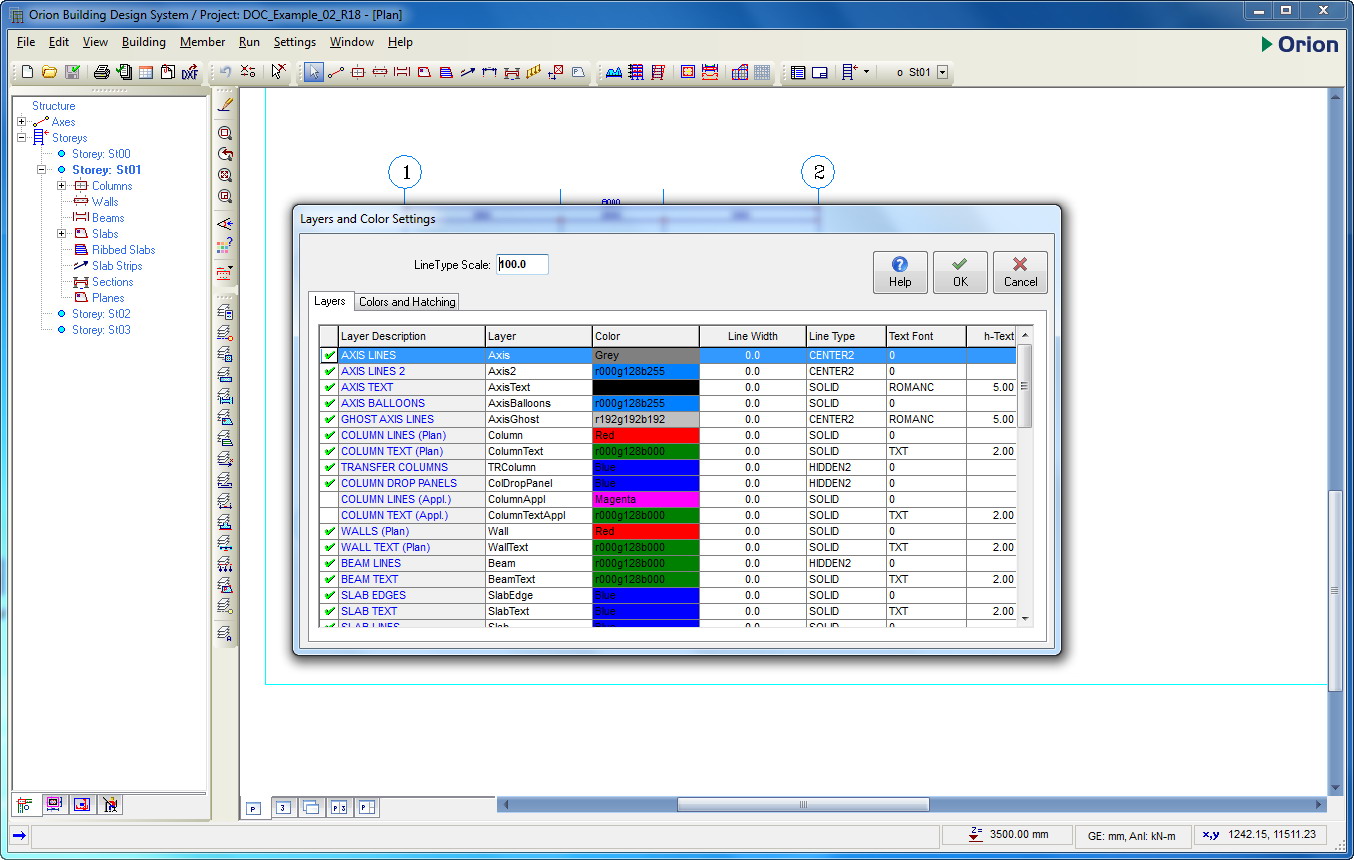Toggle the SLAB EDGES layer checkmark
Screen dimensions: 1354x860
tap(329, 595)
